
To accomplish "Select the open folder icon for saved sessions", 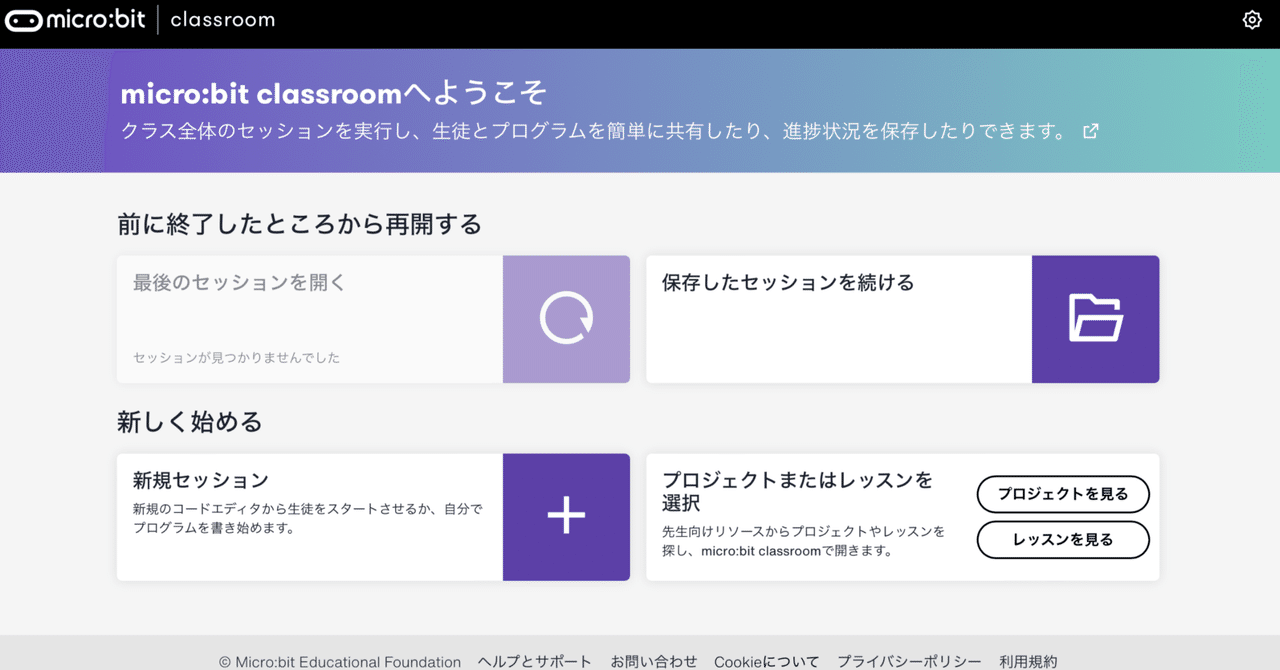I will point(1095,318).
